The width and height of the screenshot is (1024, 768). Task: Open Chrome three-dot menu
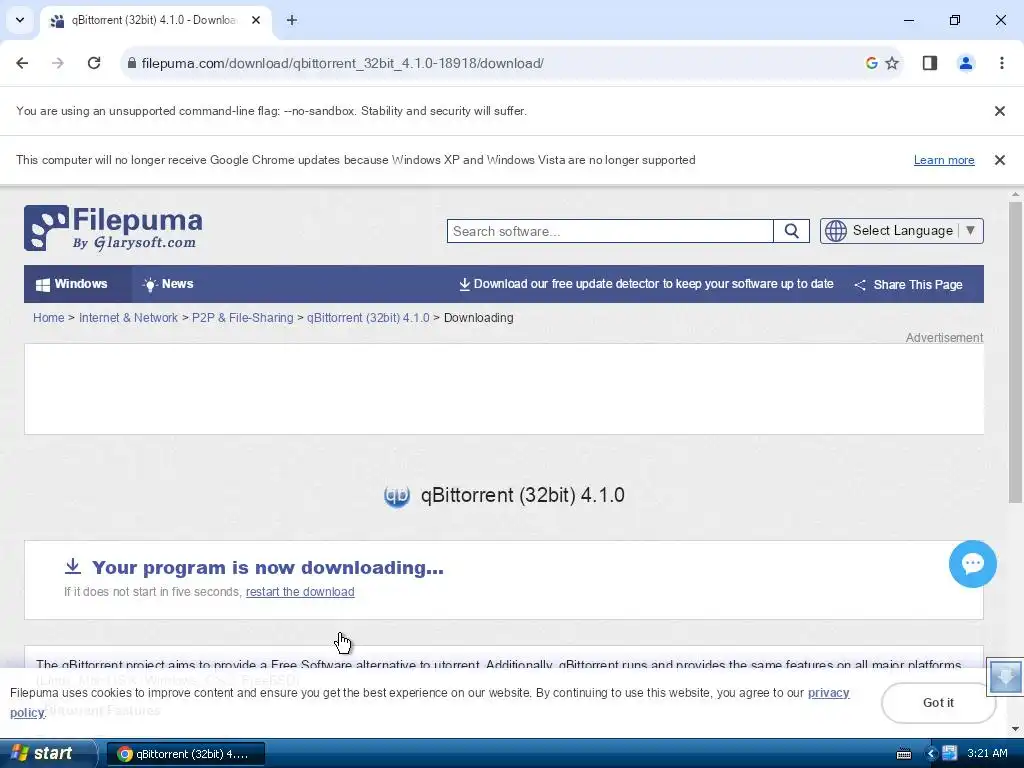[x=1002, y=63]
